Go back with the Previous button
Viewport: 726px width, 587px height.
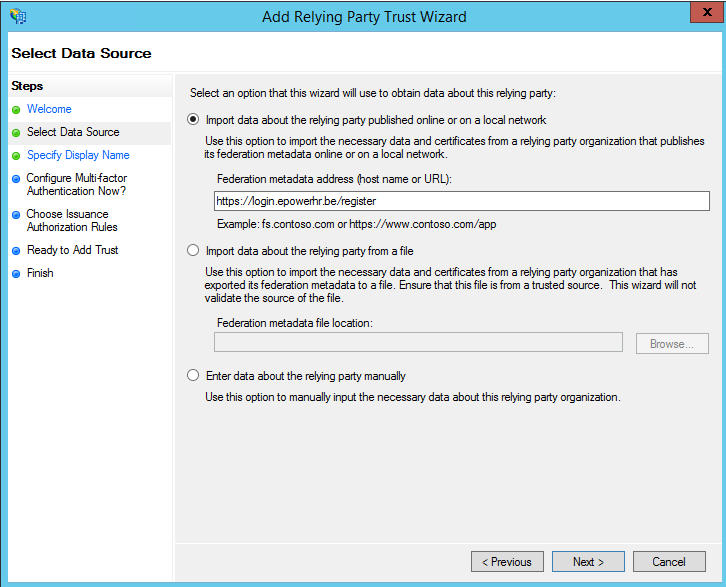click(x=507, y=562)
